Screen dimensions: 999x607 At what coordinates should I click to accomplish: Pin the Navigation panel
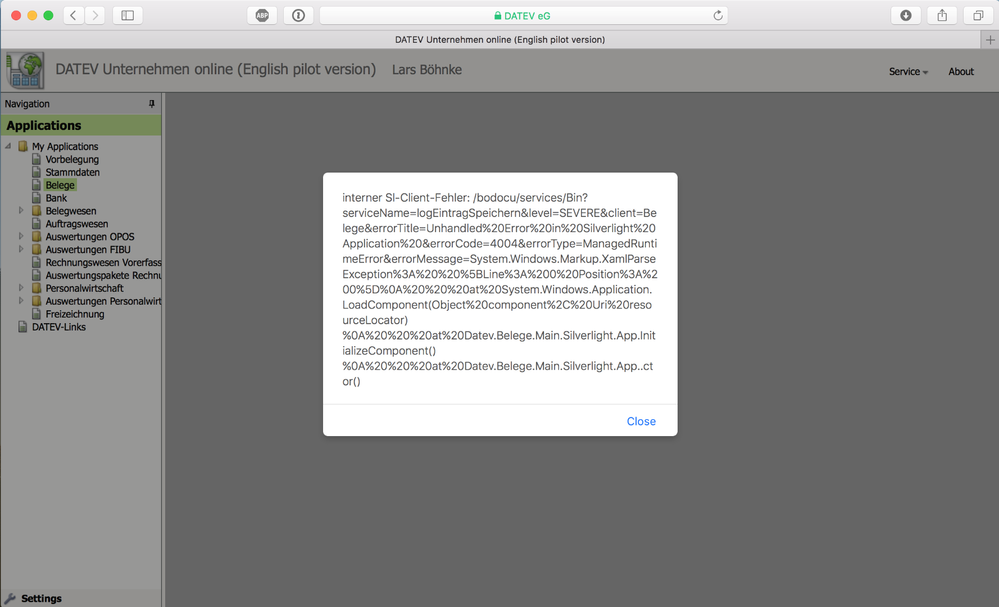point(152,103)
